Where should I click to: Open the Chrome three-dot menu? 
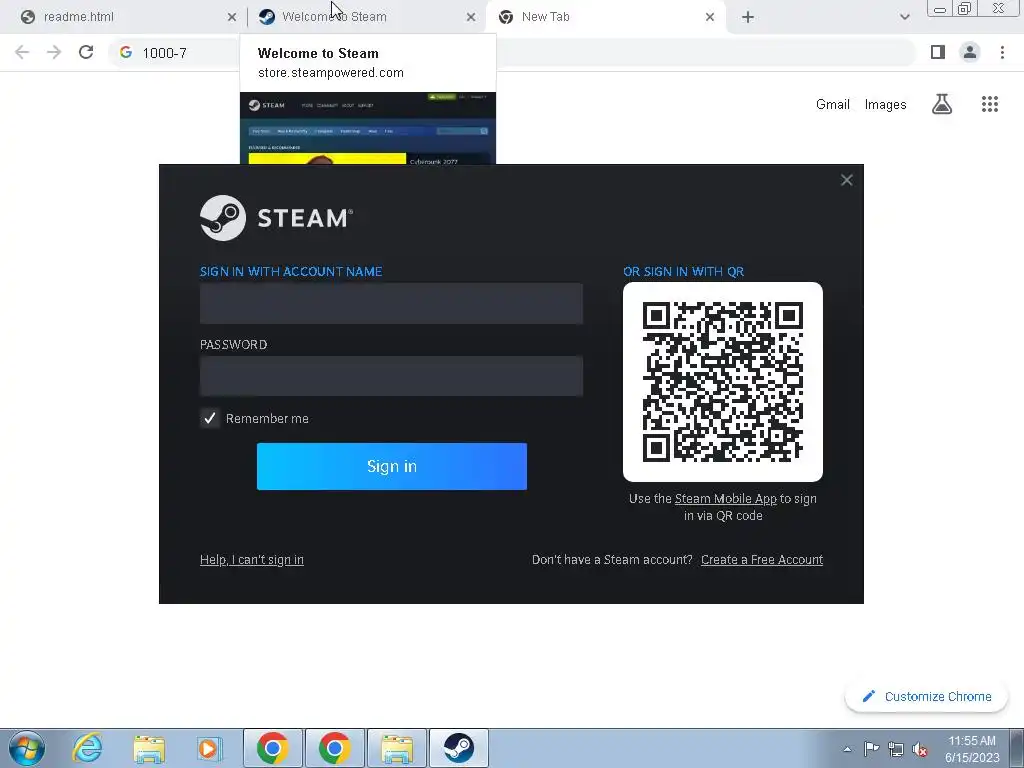(1002, 52)
